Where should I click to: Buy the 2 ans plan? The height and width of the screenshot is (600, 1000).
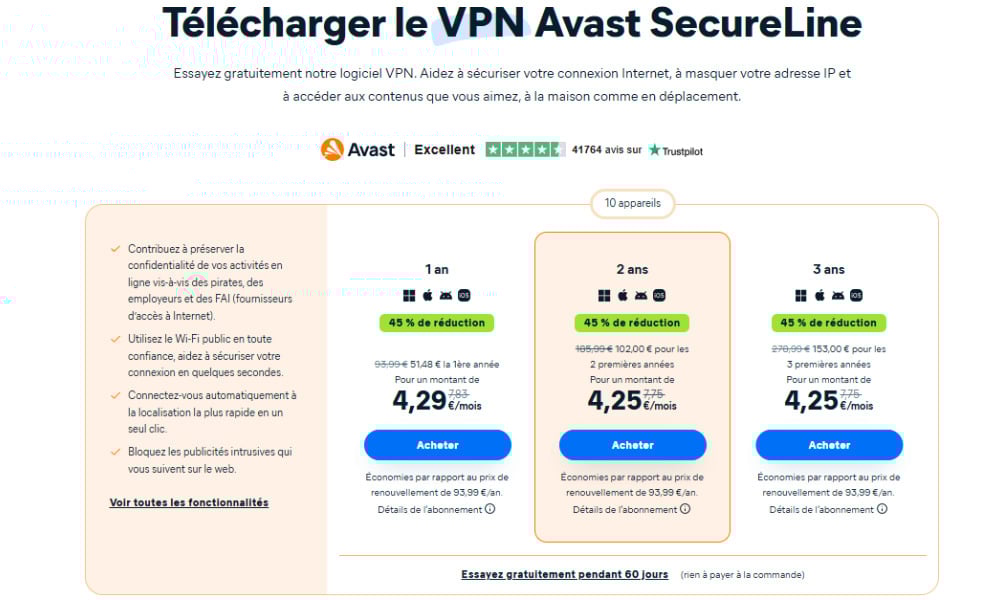tap(632, 445)
